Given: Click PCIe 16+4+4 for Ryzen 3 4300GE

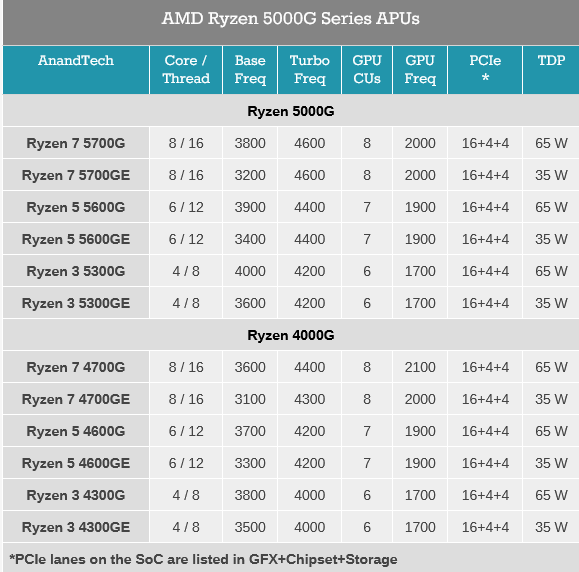Looking at the screenshot, I should pos(485,527).
